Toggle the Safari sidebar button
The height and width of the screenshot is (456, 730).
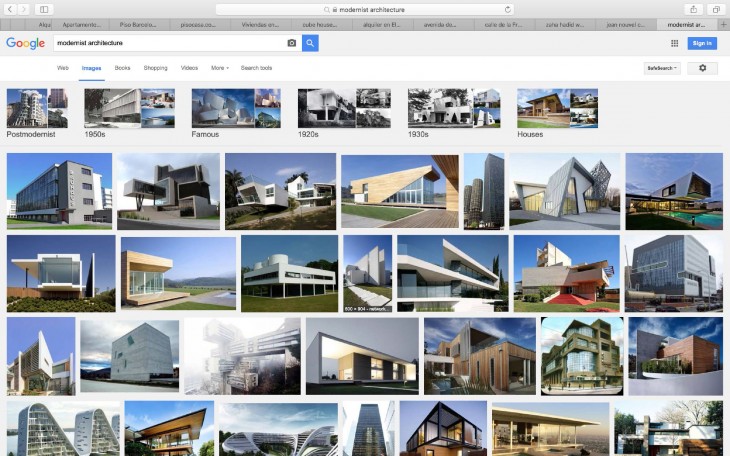44,9
